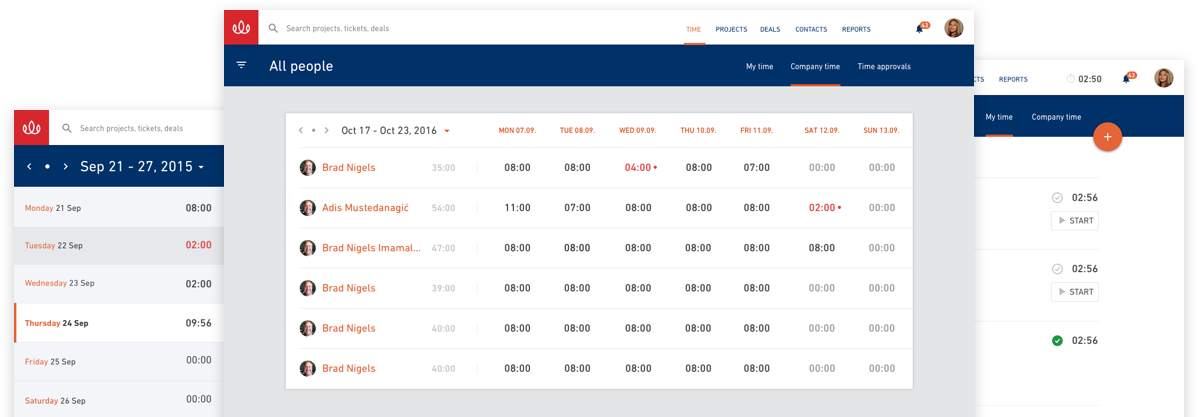Screen dimensions: 1198x417
Task: Click the red logo in left window
Action: click(31, 128)
